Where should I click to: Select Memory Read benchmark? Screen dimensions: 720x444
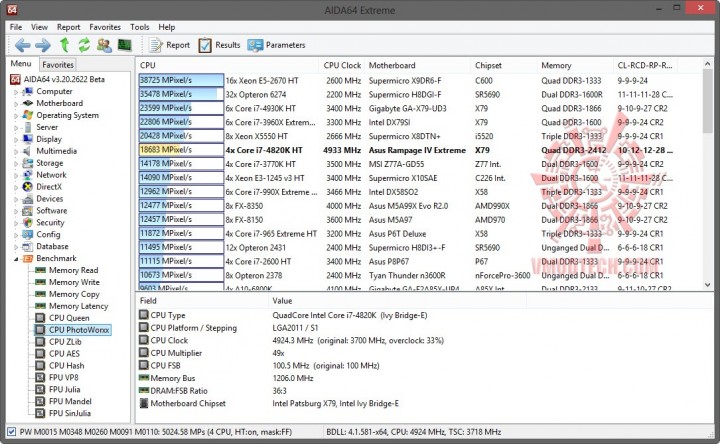[73, 270]
